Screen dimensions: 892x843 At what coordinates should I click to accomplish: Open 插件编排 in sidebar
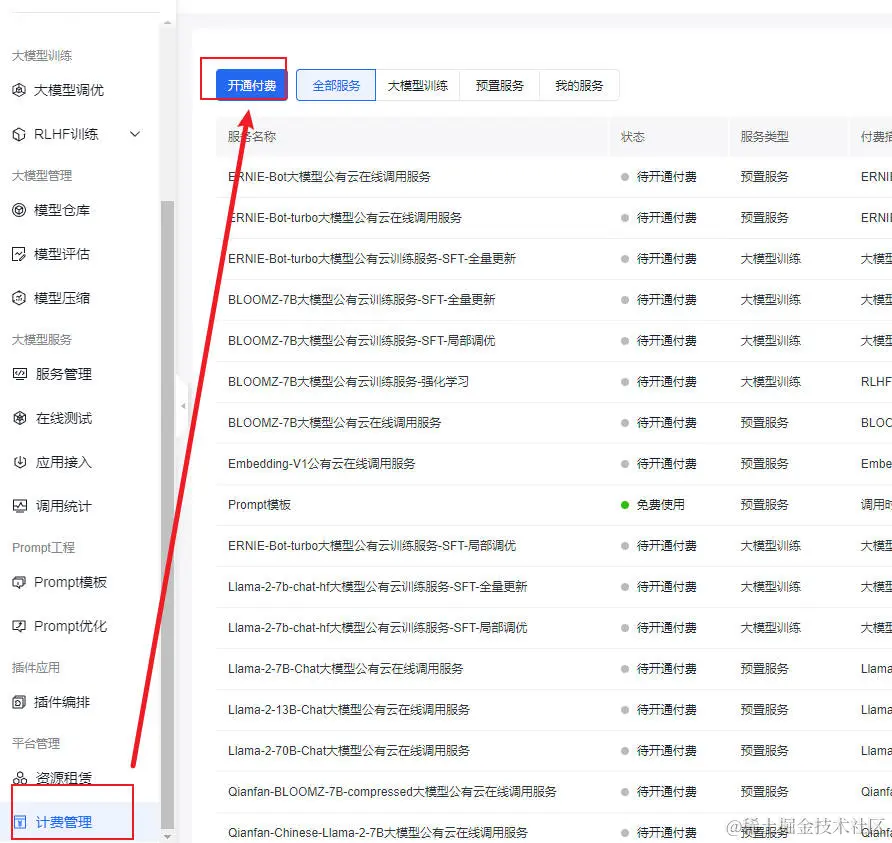61,702
